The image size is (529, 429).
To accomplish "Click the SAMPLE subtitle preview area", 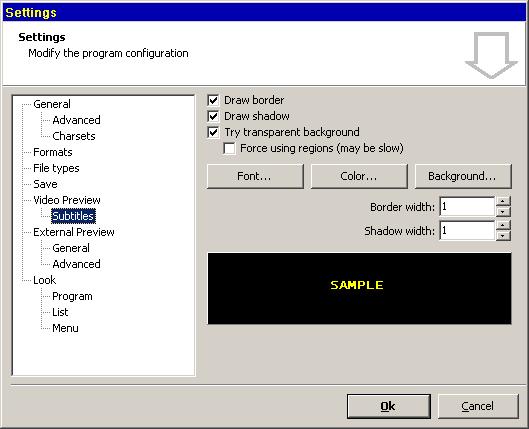I will tap(359, 288).
